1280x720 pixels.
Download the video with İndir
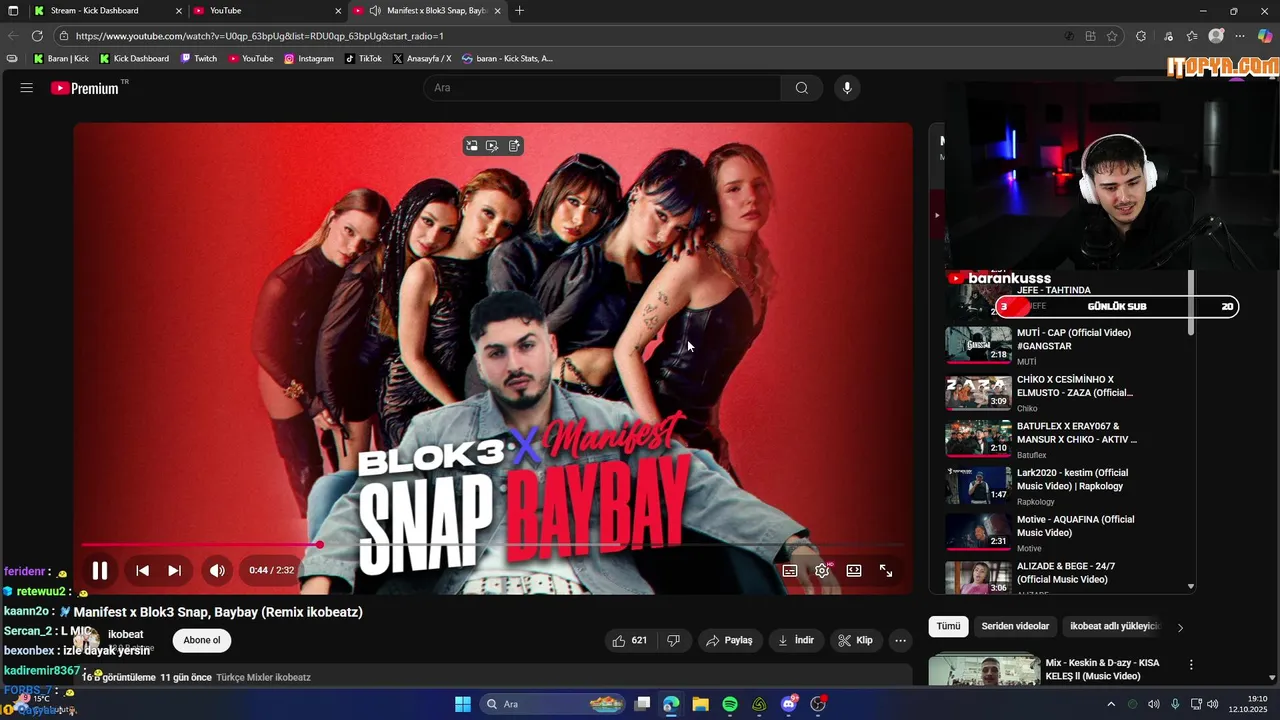tap(796, 641)
